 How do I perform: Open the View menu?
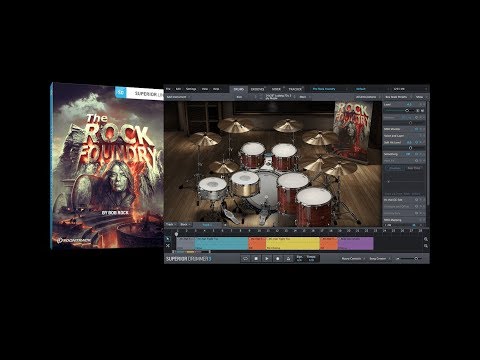(x=205, y=89)
